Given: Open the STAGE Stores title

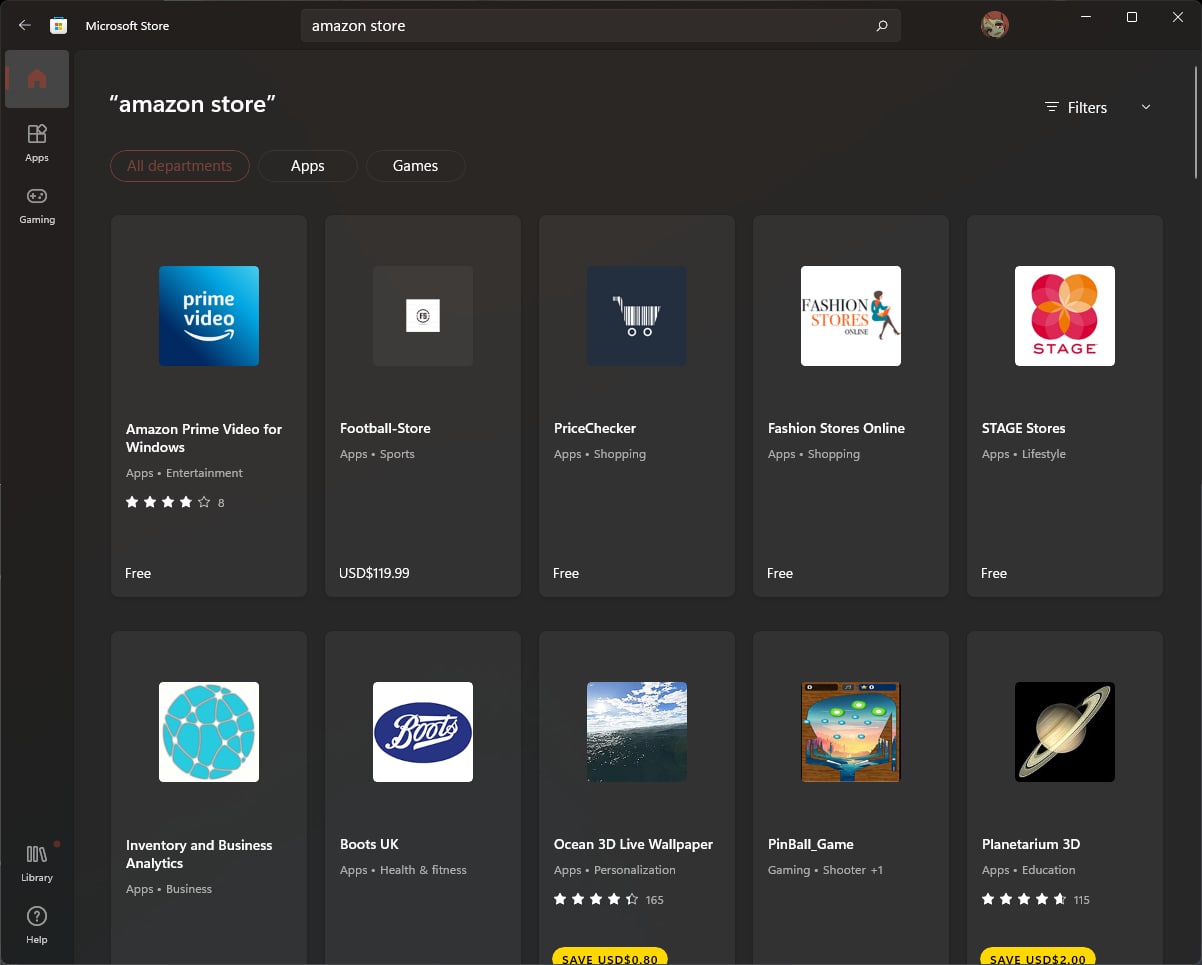Looking at the screenshot, I should click(1024, 428).
